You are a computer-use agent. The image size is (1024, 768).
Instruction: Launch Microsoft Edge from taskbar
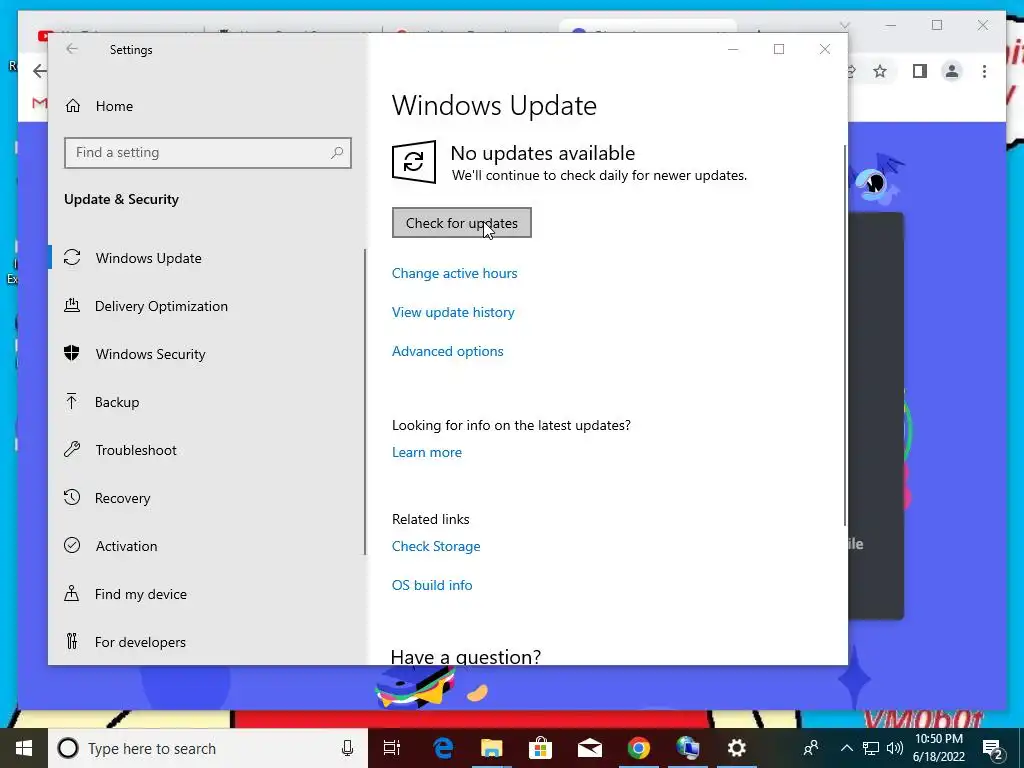tap(443, 748)
